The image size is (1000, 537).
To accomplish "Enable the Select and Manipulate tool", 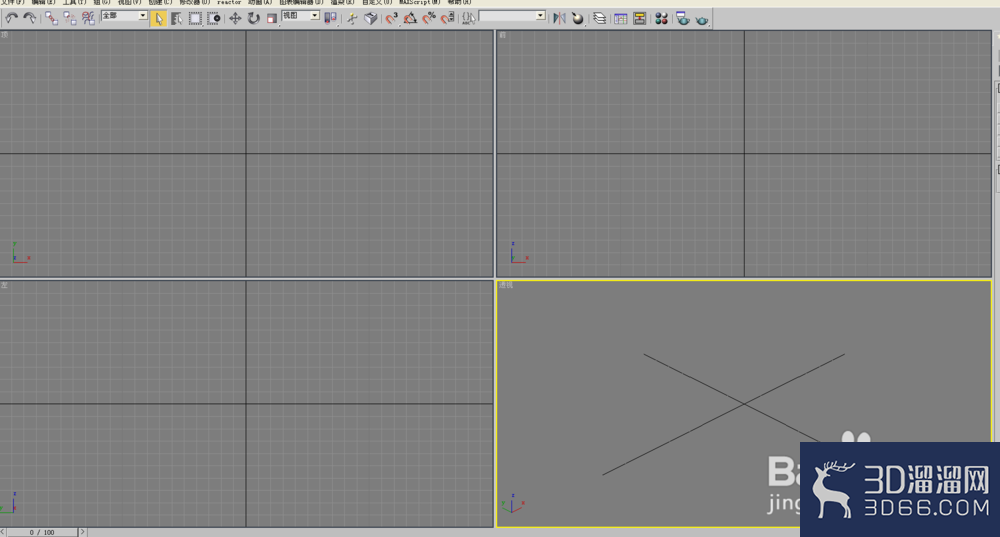I will coord(352,18).
